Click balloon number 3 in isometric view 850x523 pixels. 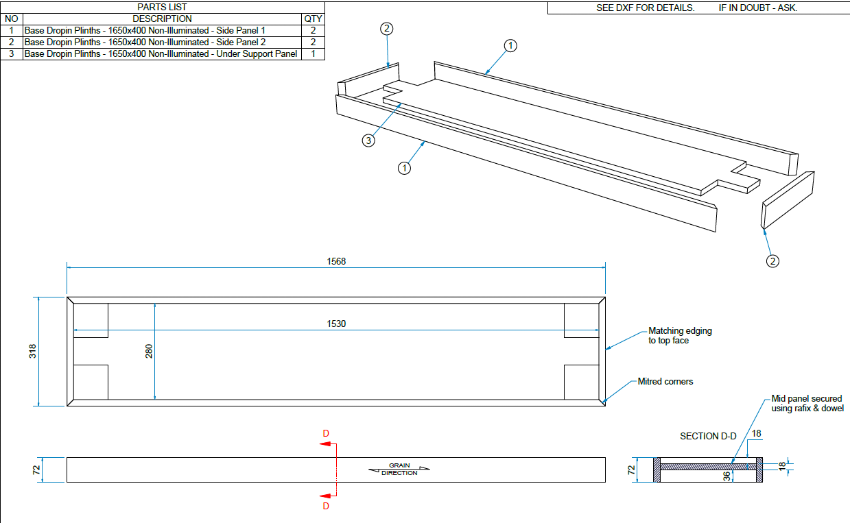[368, 141]
